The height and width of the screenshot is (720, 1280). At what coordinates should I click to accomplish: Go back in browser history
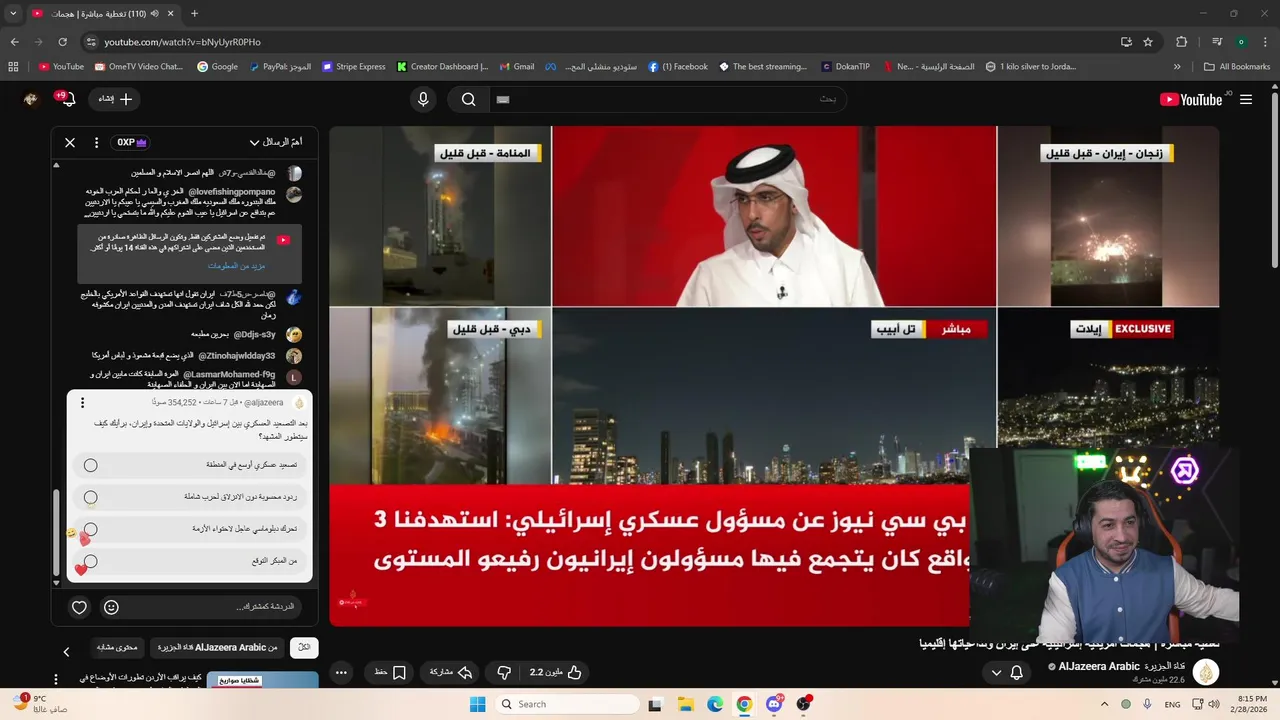(x=14, y=42)
